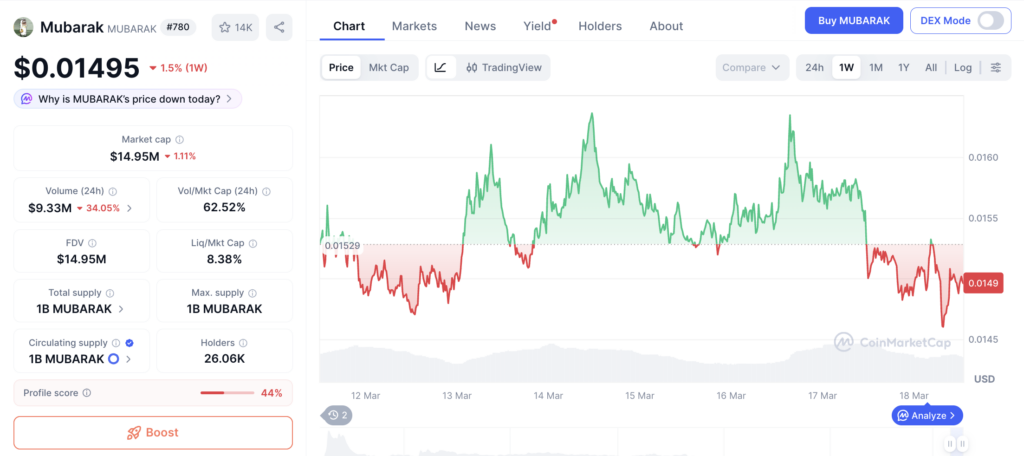The image size is (1024, 456).
Task: Open Volume (24h) info icon
Action: point(112,191)
